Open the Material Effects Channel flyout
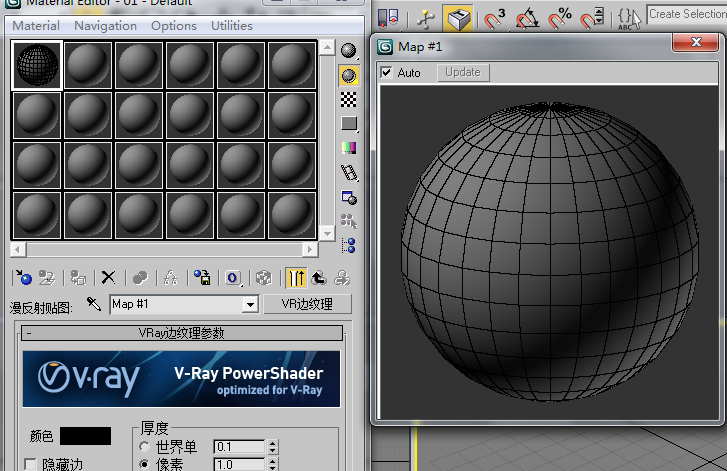The height and width of the screenshot is (471, 727). (233, 278)
